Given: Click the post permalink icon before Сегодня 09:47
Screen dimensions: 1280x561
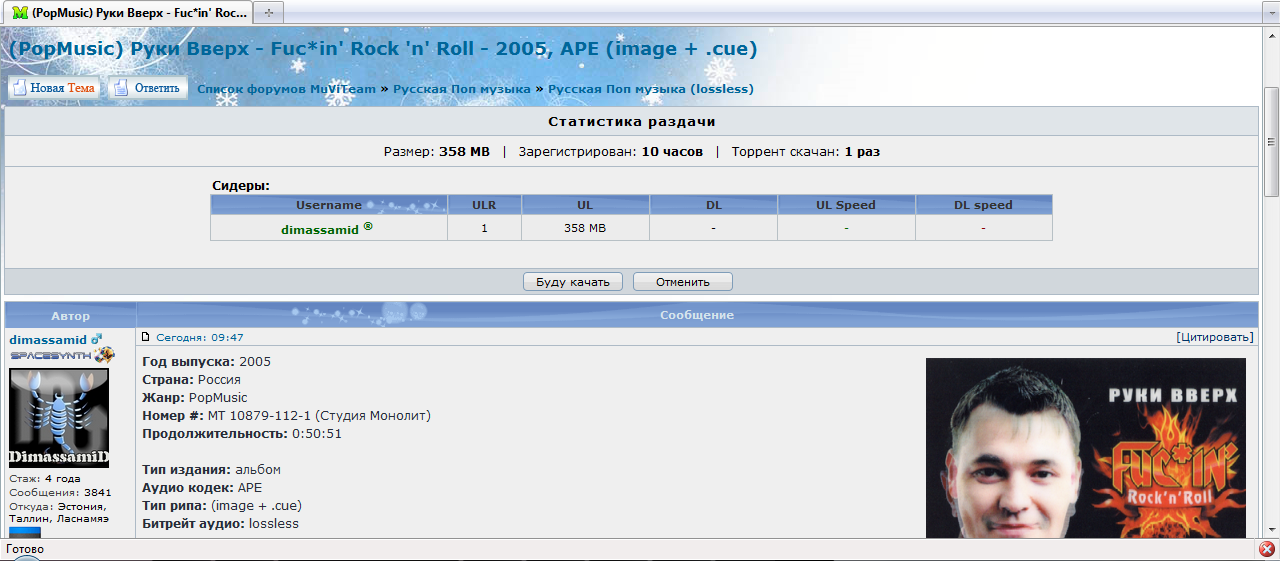Looking at the screenshot, I should click(x=146, y=337).
